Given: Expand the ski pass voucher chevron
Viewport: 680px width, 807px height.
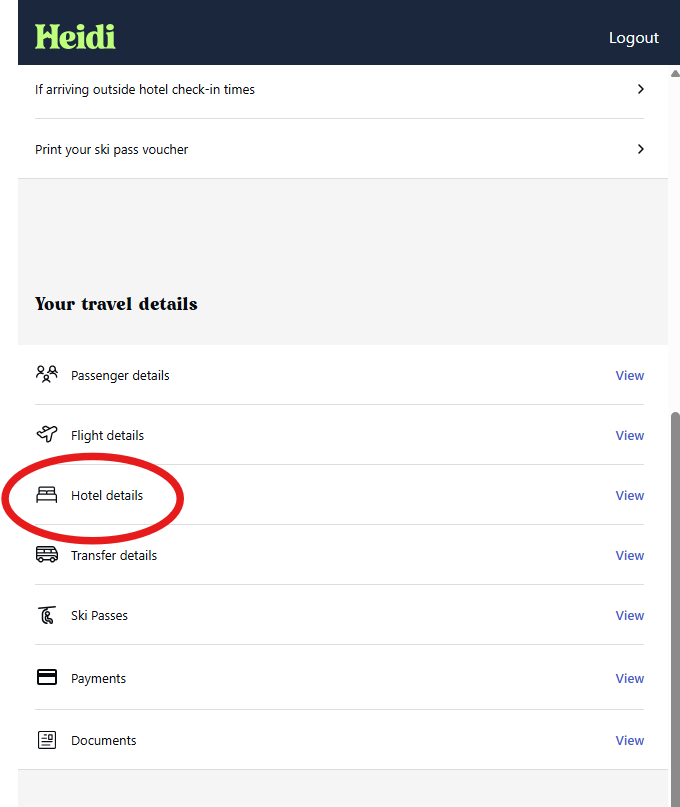Looking at the screenshot, I should point(640,149).
